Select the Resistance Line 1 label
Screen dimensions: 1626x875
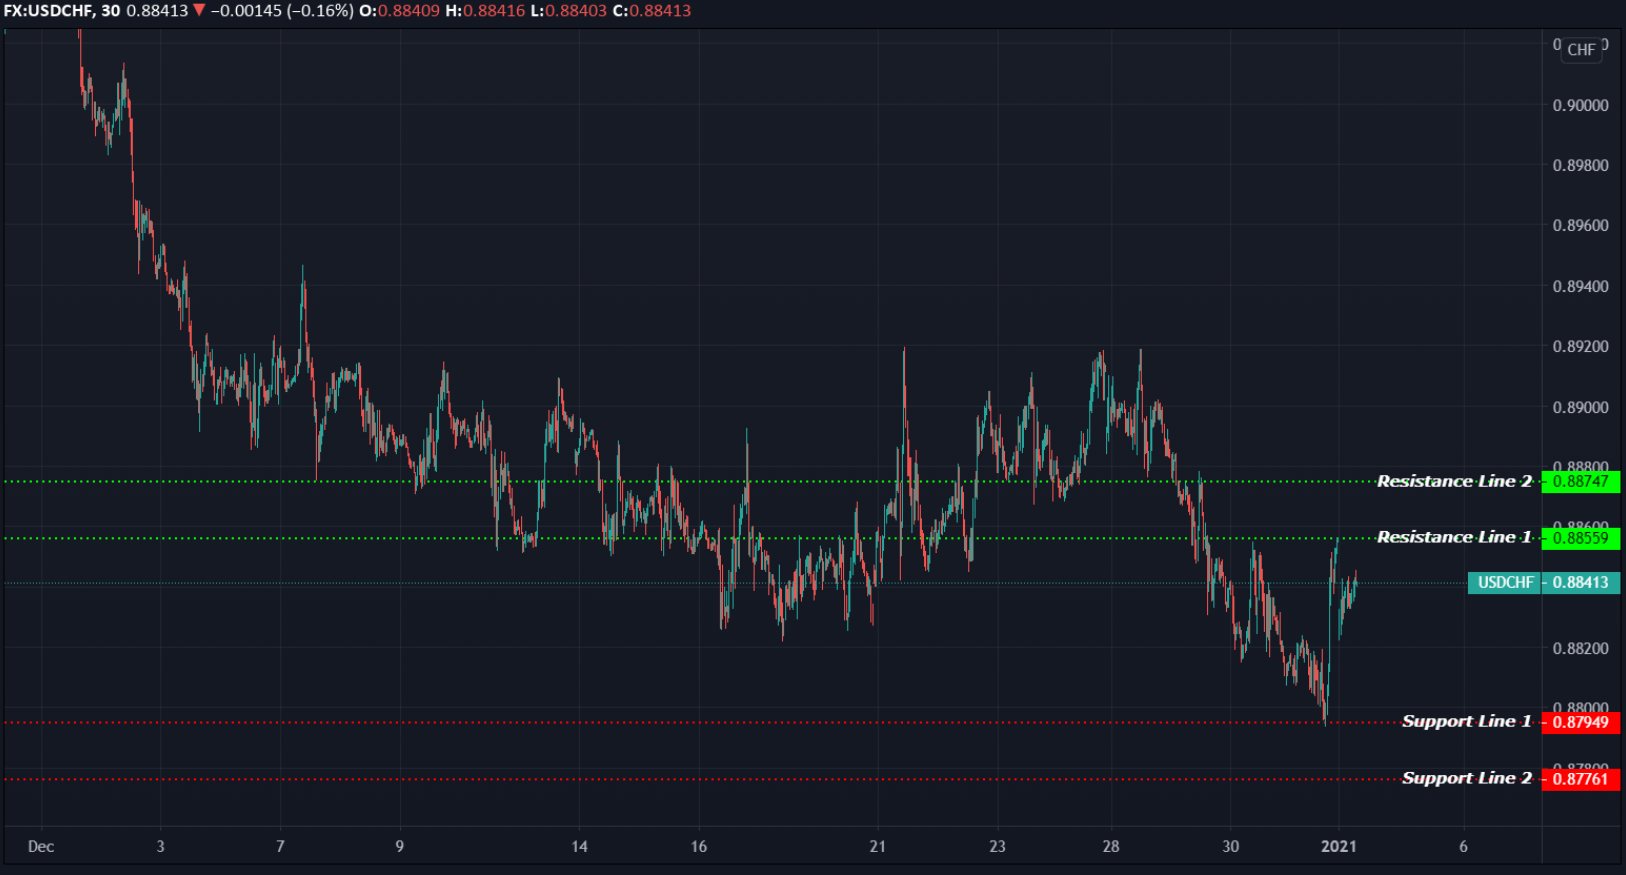click(x=1454, y=537)
